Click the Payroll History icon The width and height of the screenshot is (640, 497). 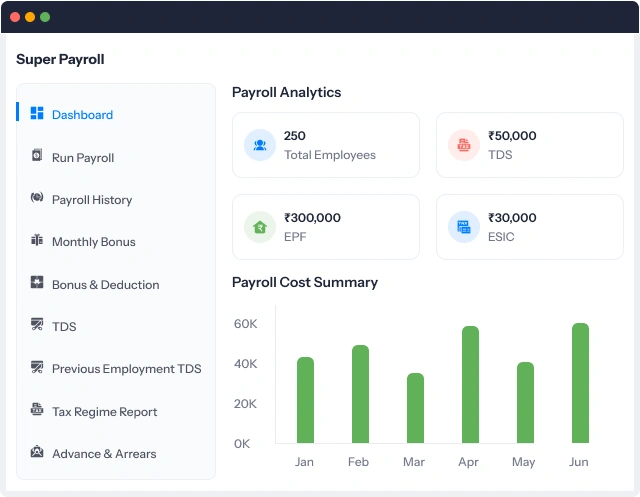(37, 197)
